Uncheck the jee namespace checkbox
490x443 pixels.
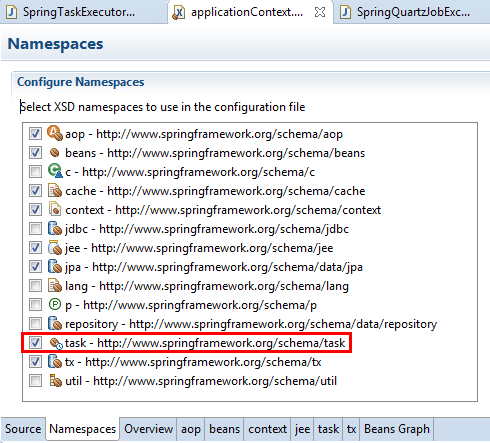(35, 248)
